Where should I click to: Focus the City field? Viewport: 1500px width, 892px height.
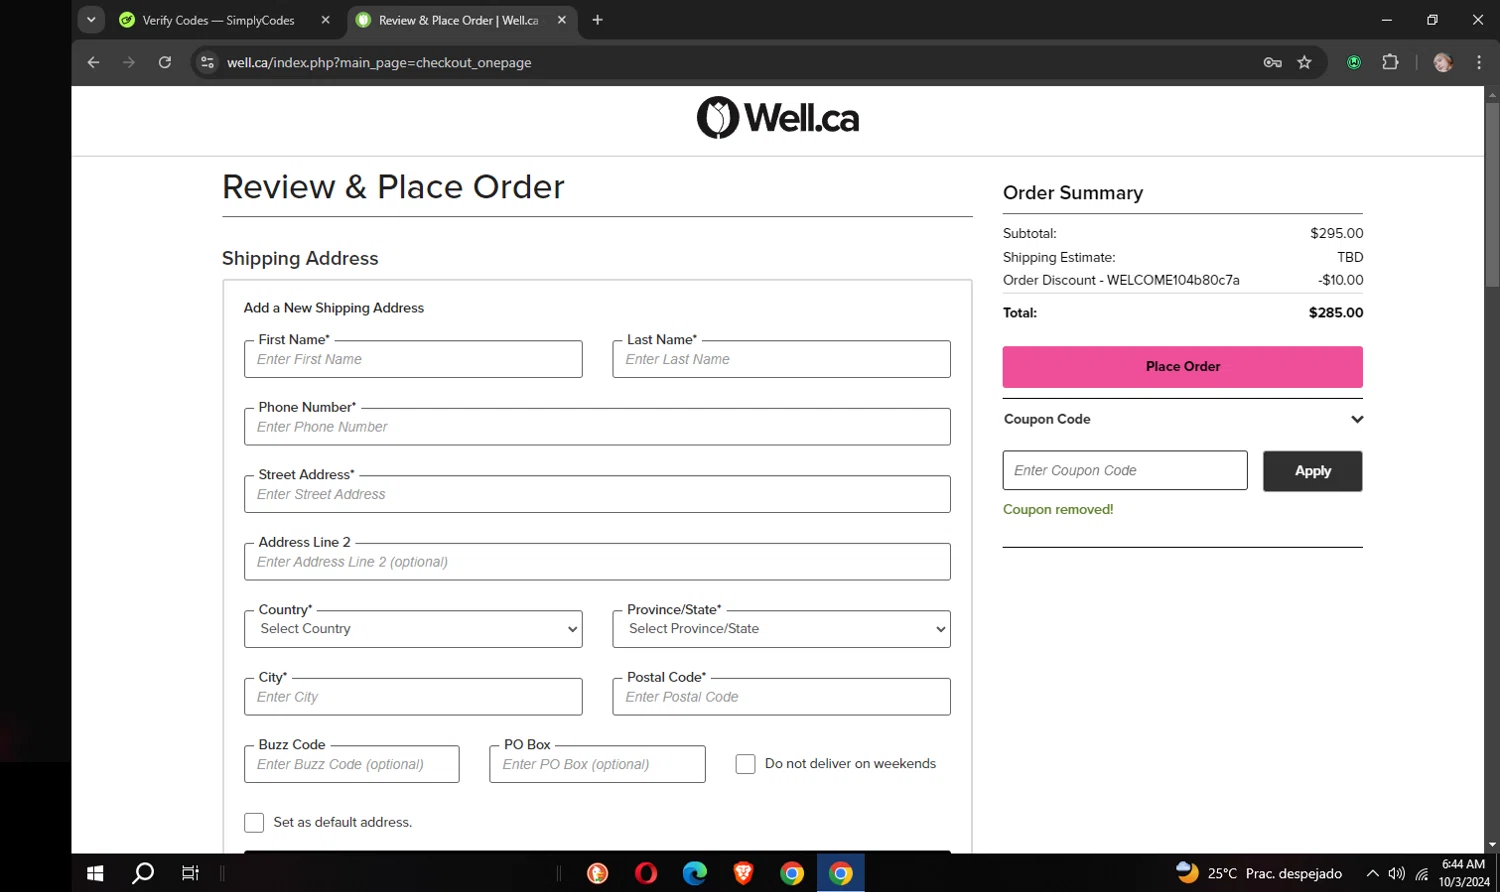coord(413,697)
